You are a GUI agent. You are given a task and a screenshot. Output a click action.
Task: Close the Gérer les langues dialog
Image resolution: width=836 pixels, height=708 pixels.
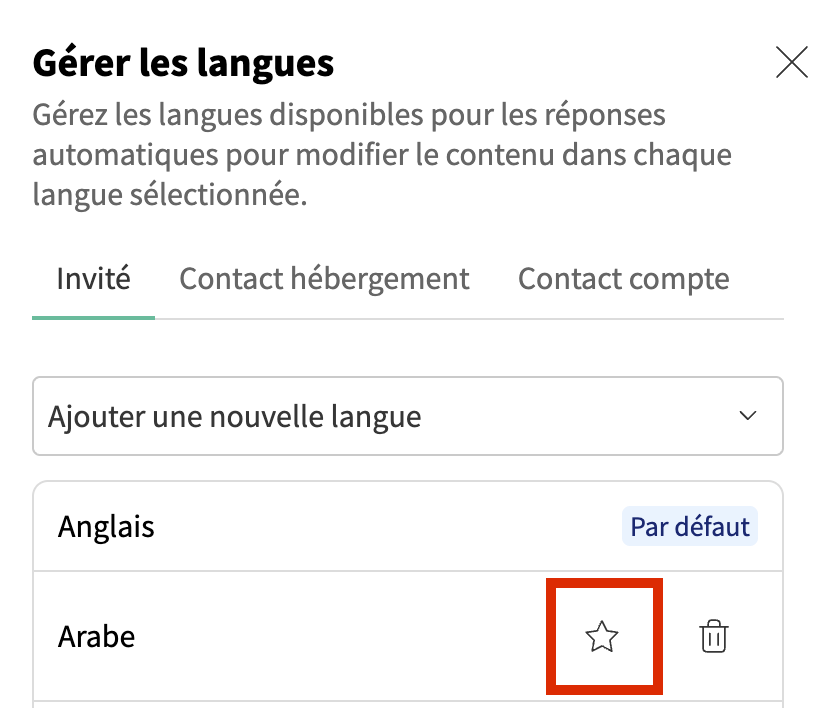click(x=792, y=63)
